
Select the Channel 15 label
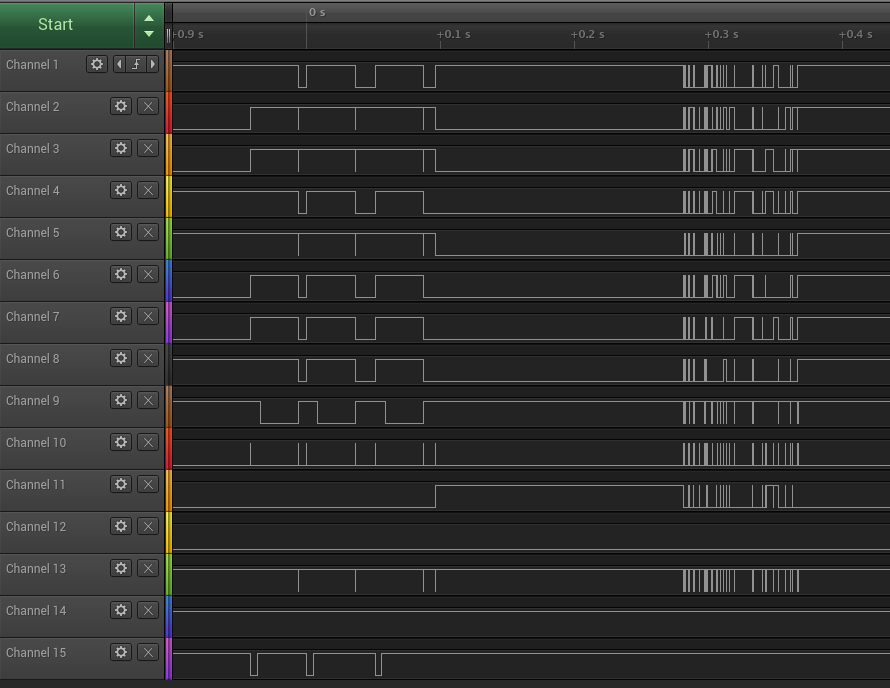(x=36, y=653)
